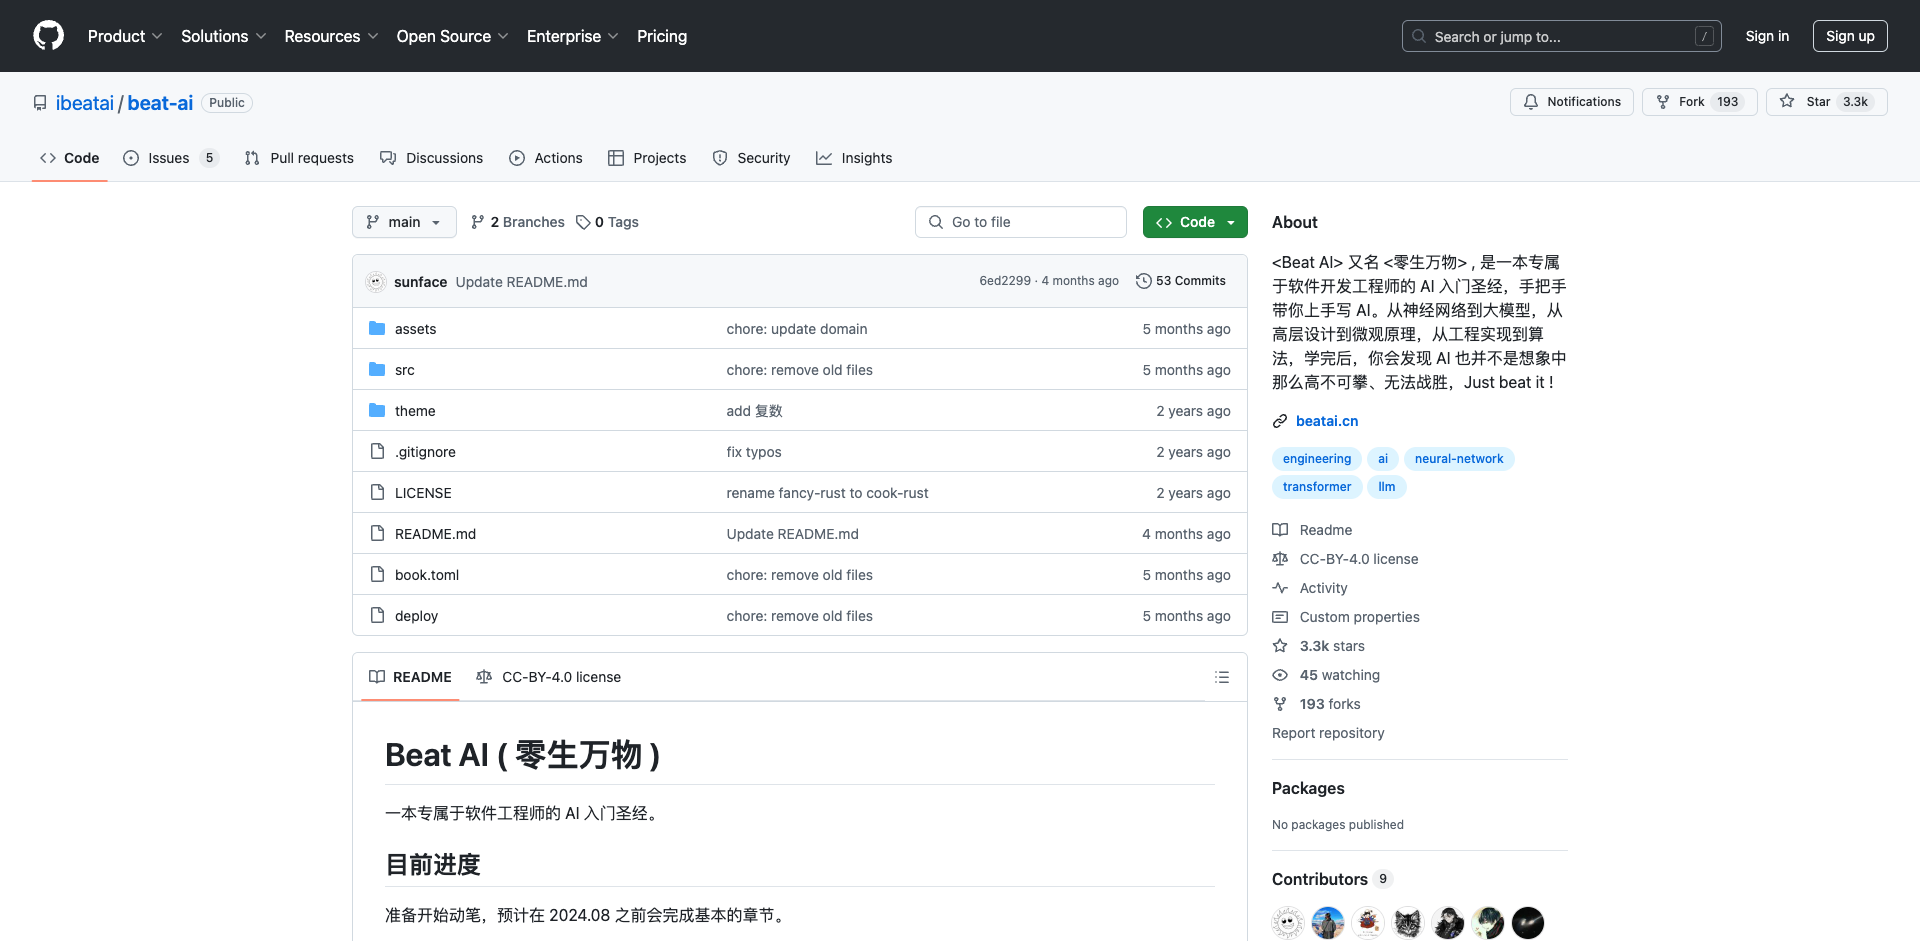Click the neural-network topic tag
The width and height of the screenshot is (1920, 941).
point(1459,459)
